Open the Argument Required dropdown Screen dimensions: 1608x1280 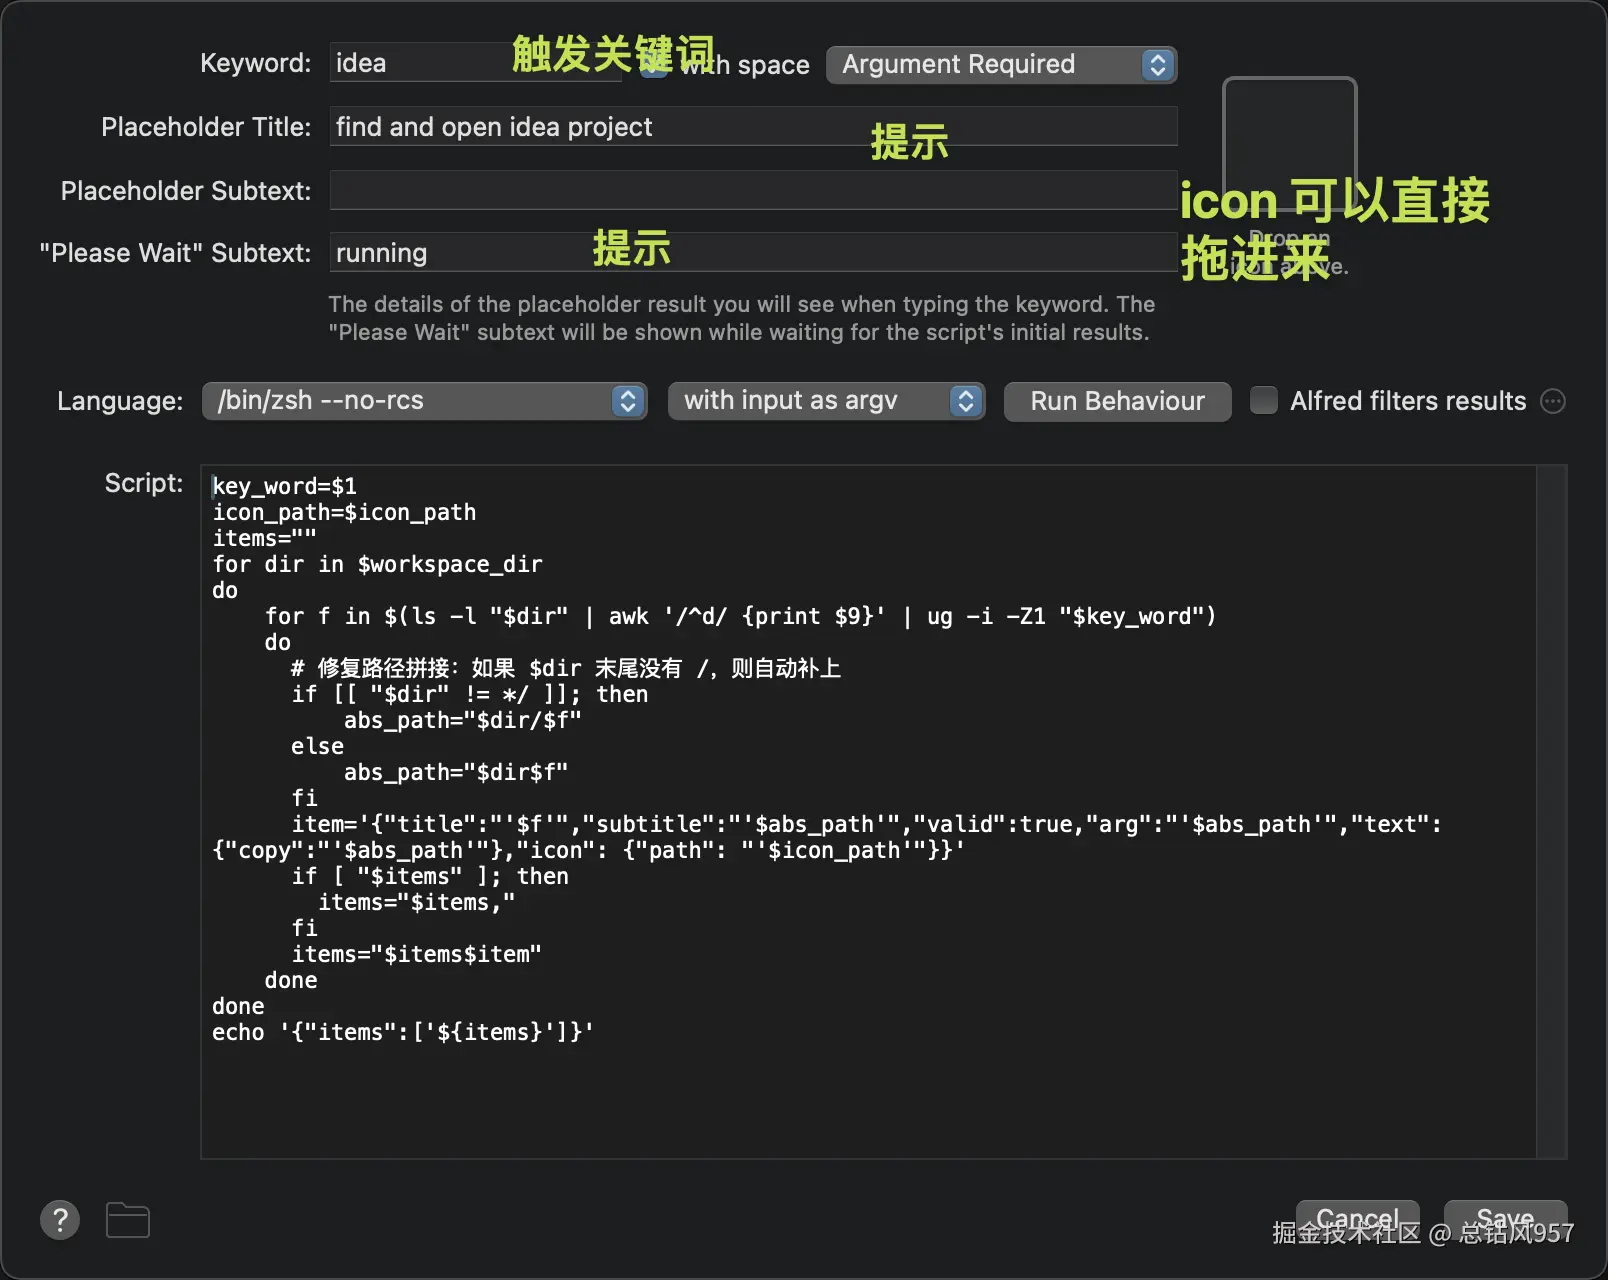coord(1001,65)
